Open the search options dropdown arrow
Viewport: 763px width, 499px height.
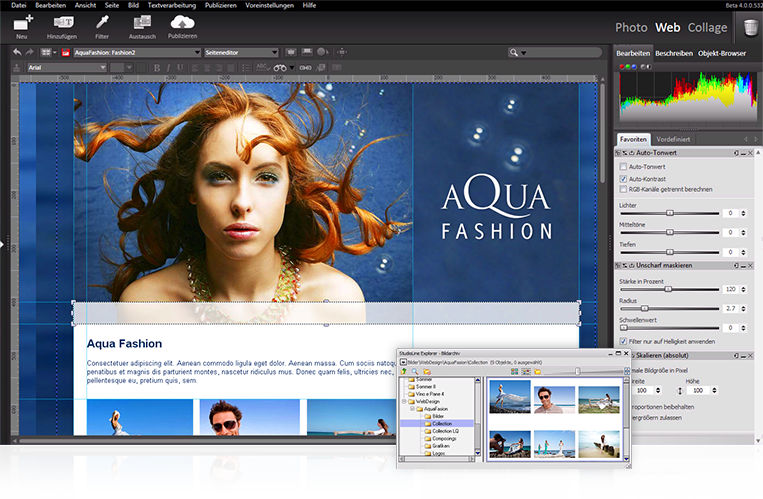tap(524, 53)
